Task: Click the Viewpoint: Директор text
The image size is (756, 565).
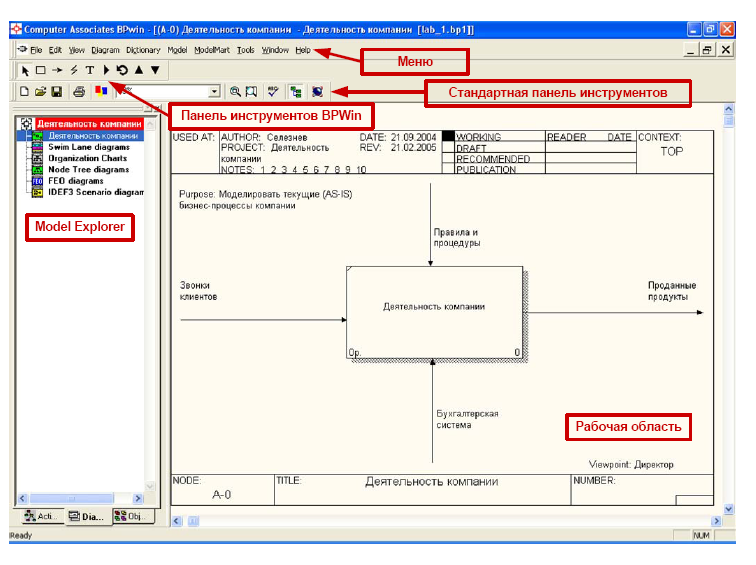Action: [x=631, y=464]
